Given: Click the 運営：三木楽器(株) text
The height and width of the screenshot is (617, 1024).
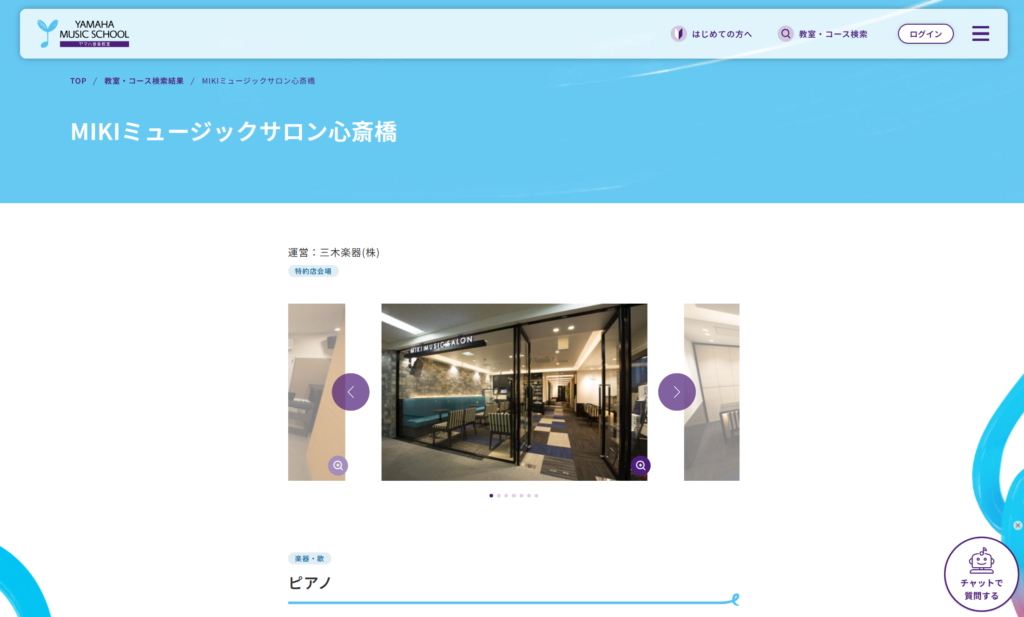Looking at the screenshot, I should (334, 253).
